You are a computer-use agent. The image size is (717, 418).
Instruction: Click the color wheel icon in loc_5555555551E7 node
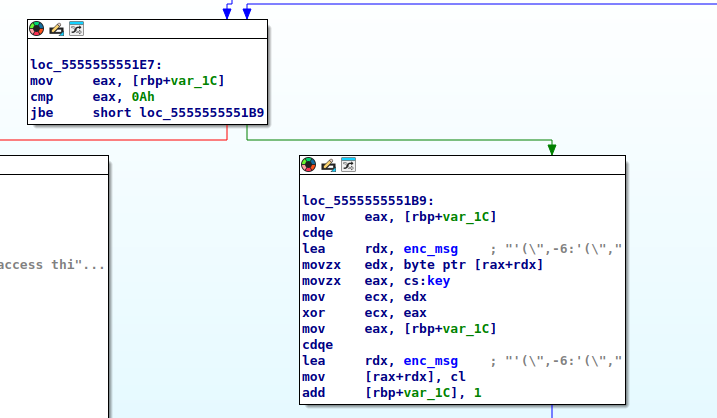pyautogui.click(x=37, y=29)
